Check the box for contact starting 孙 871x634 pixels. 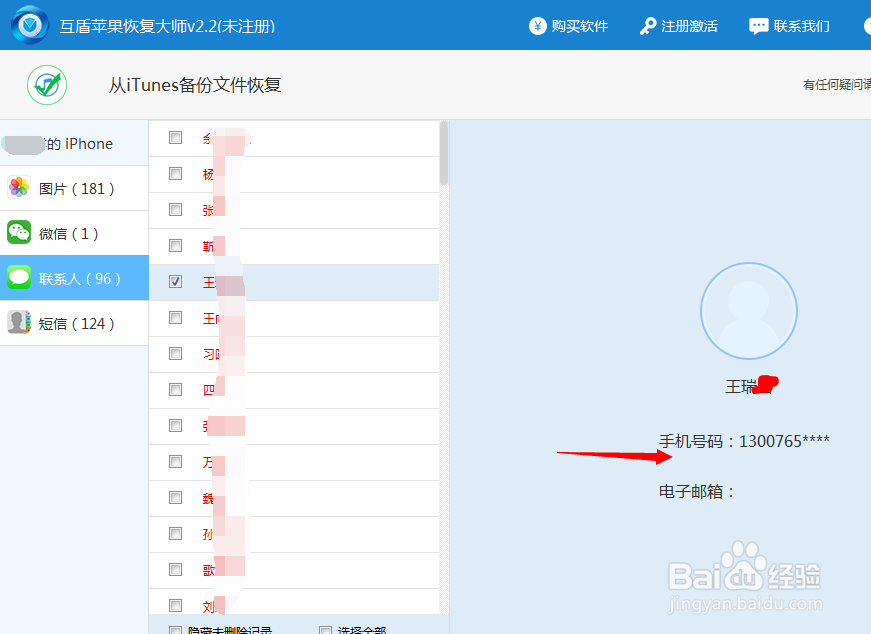(x=176, y=533)
